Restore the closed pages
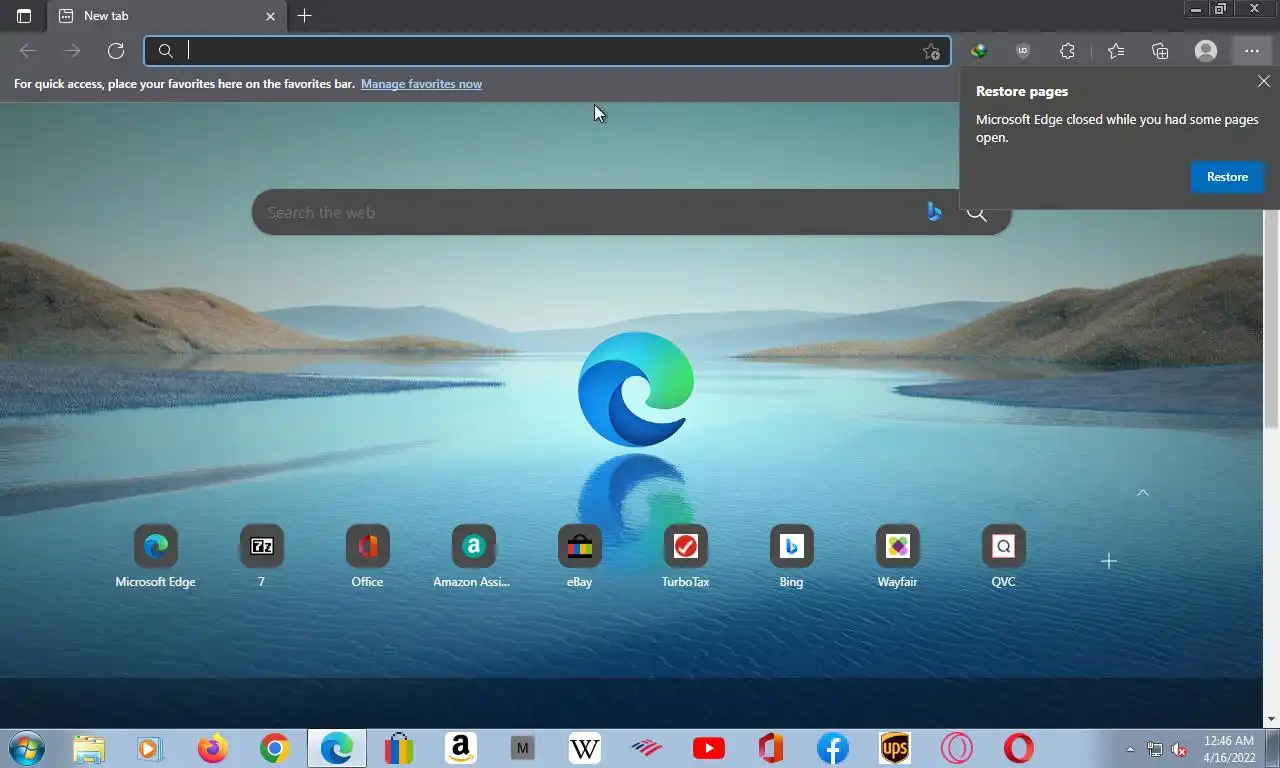Screen dimensions: 1280x768 pyautogui.click(x=1227, y=177)
